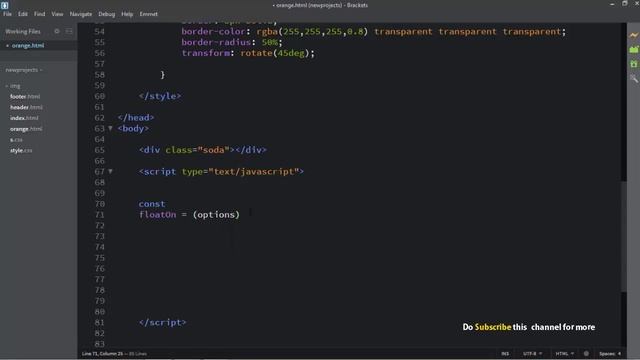Open the Debug menu

pyautogui.click(x=107, y=14)
